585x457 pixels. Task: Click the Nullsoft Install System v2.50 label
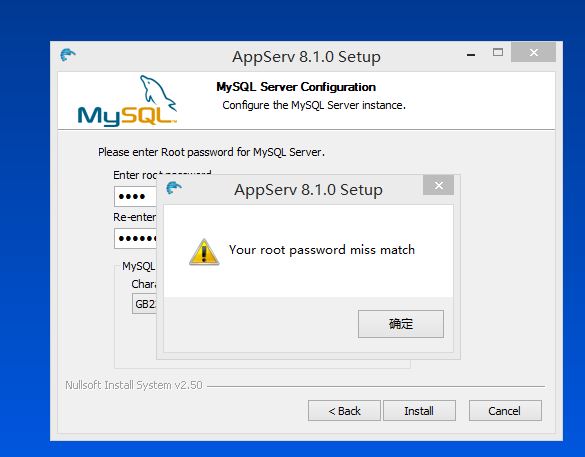tap(134, 385)
